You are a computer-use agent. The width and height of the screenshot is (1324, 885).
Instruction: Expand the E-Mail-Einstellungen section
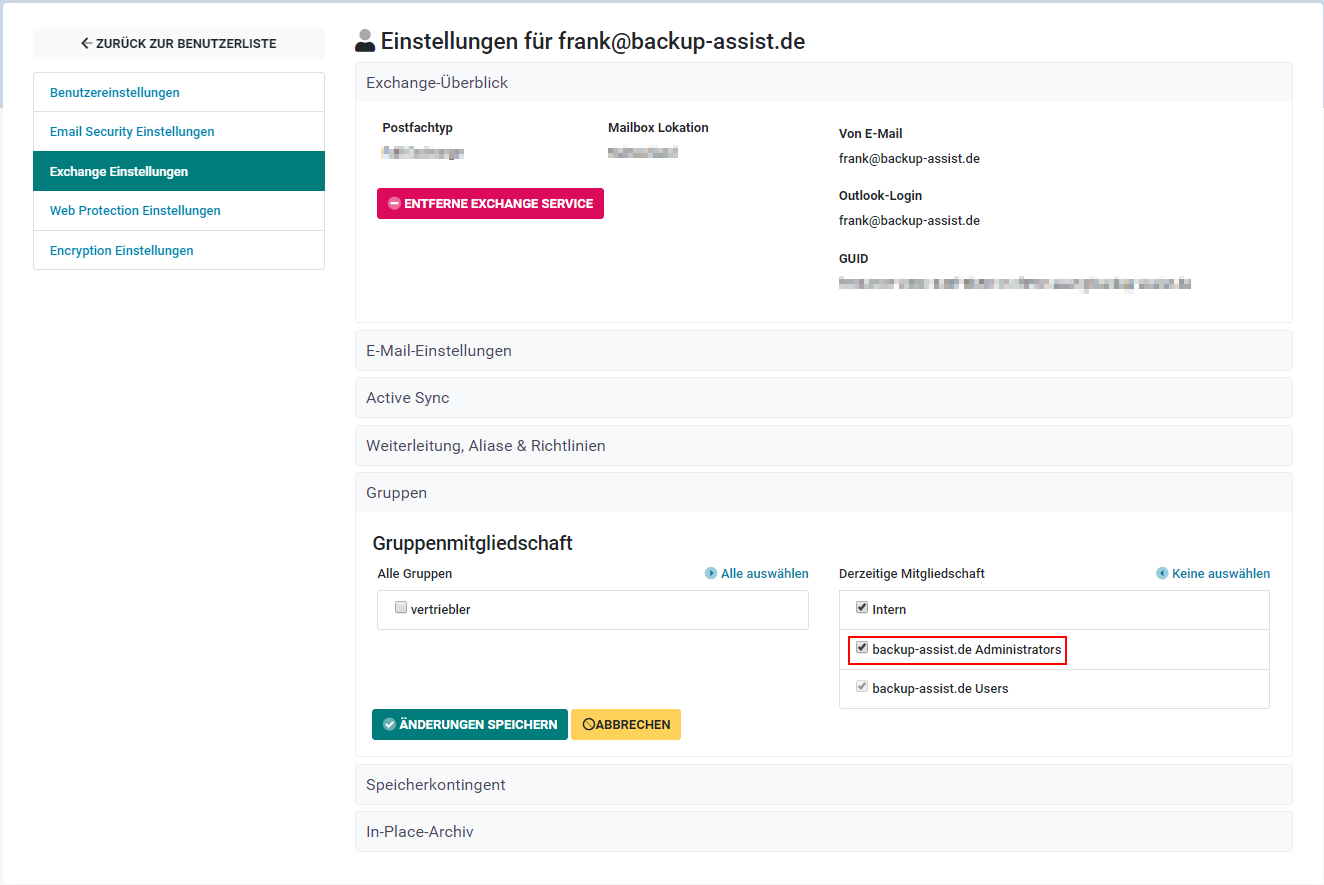(x=439, y=351)
